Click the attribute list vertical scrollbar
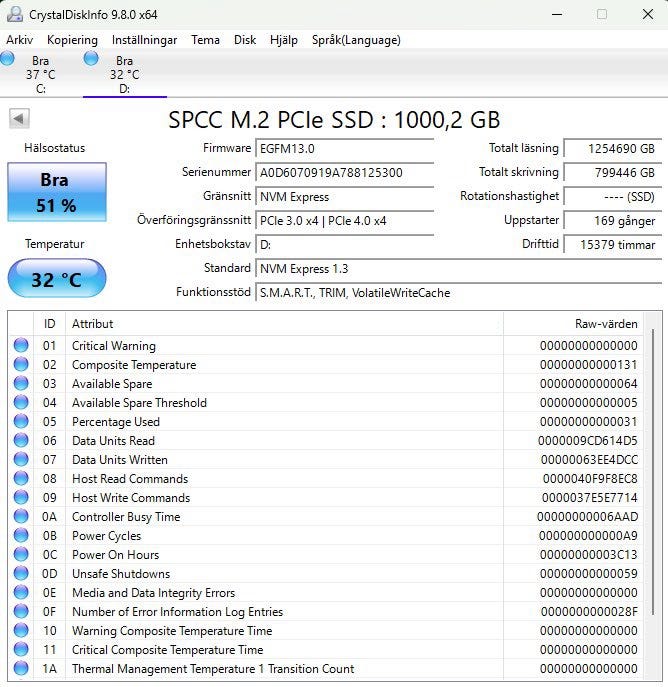The width and height of the screenshot is (668, 687). click(x=652, y=500)
